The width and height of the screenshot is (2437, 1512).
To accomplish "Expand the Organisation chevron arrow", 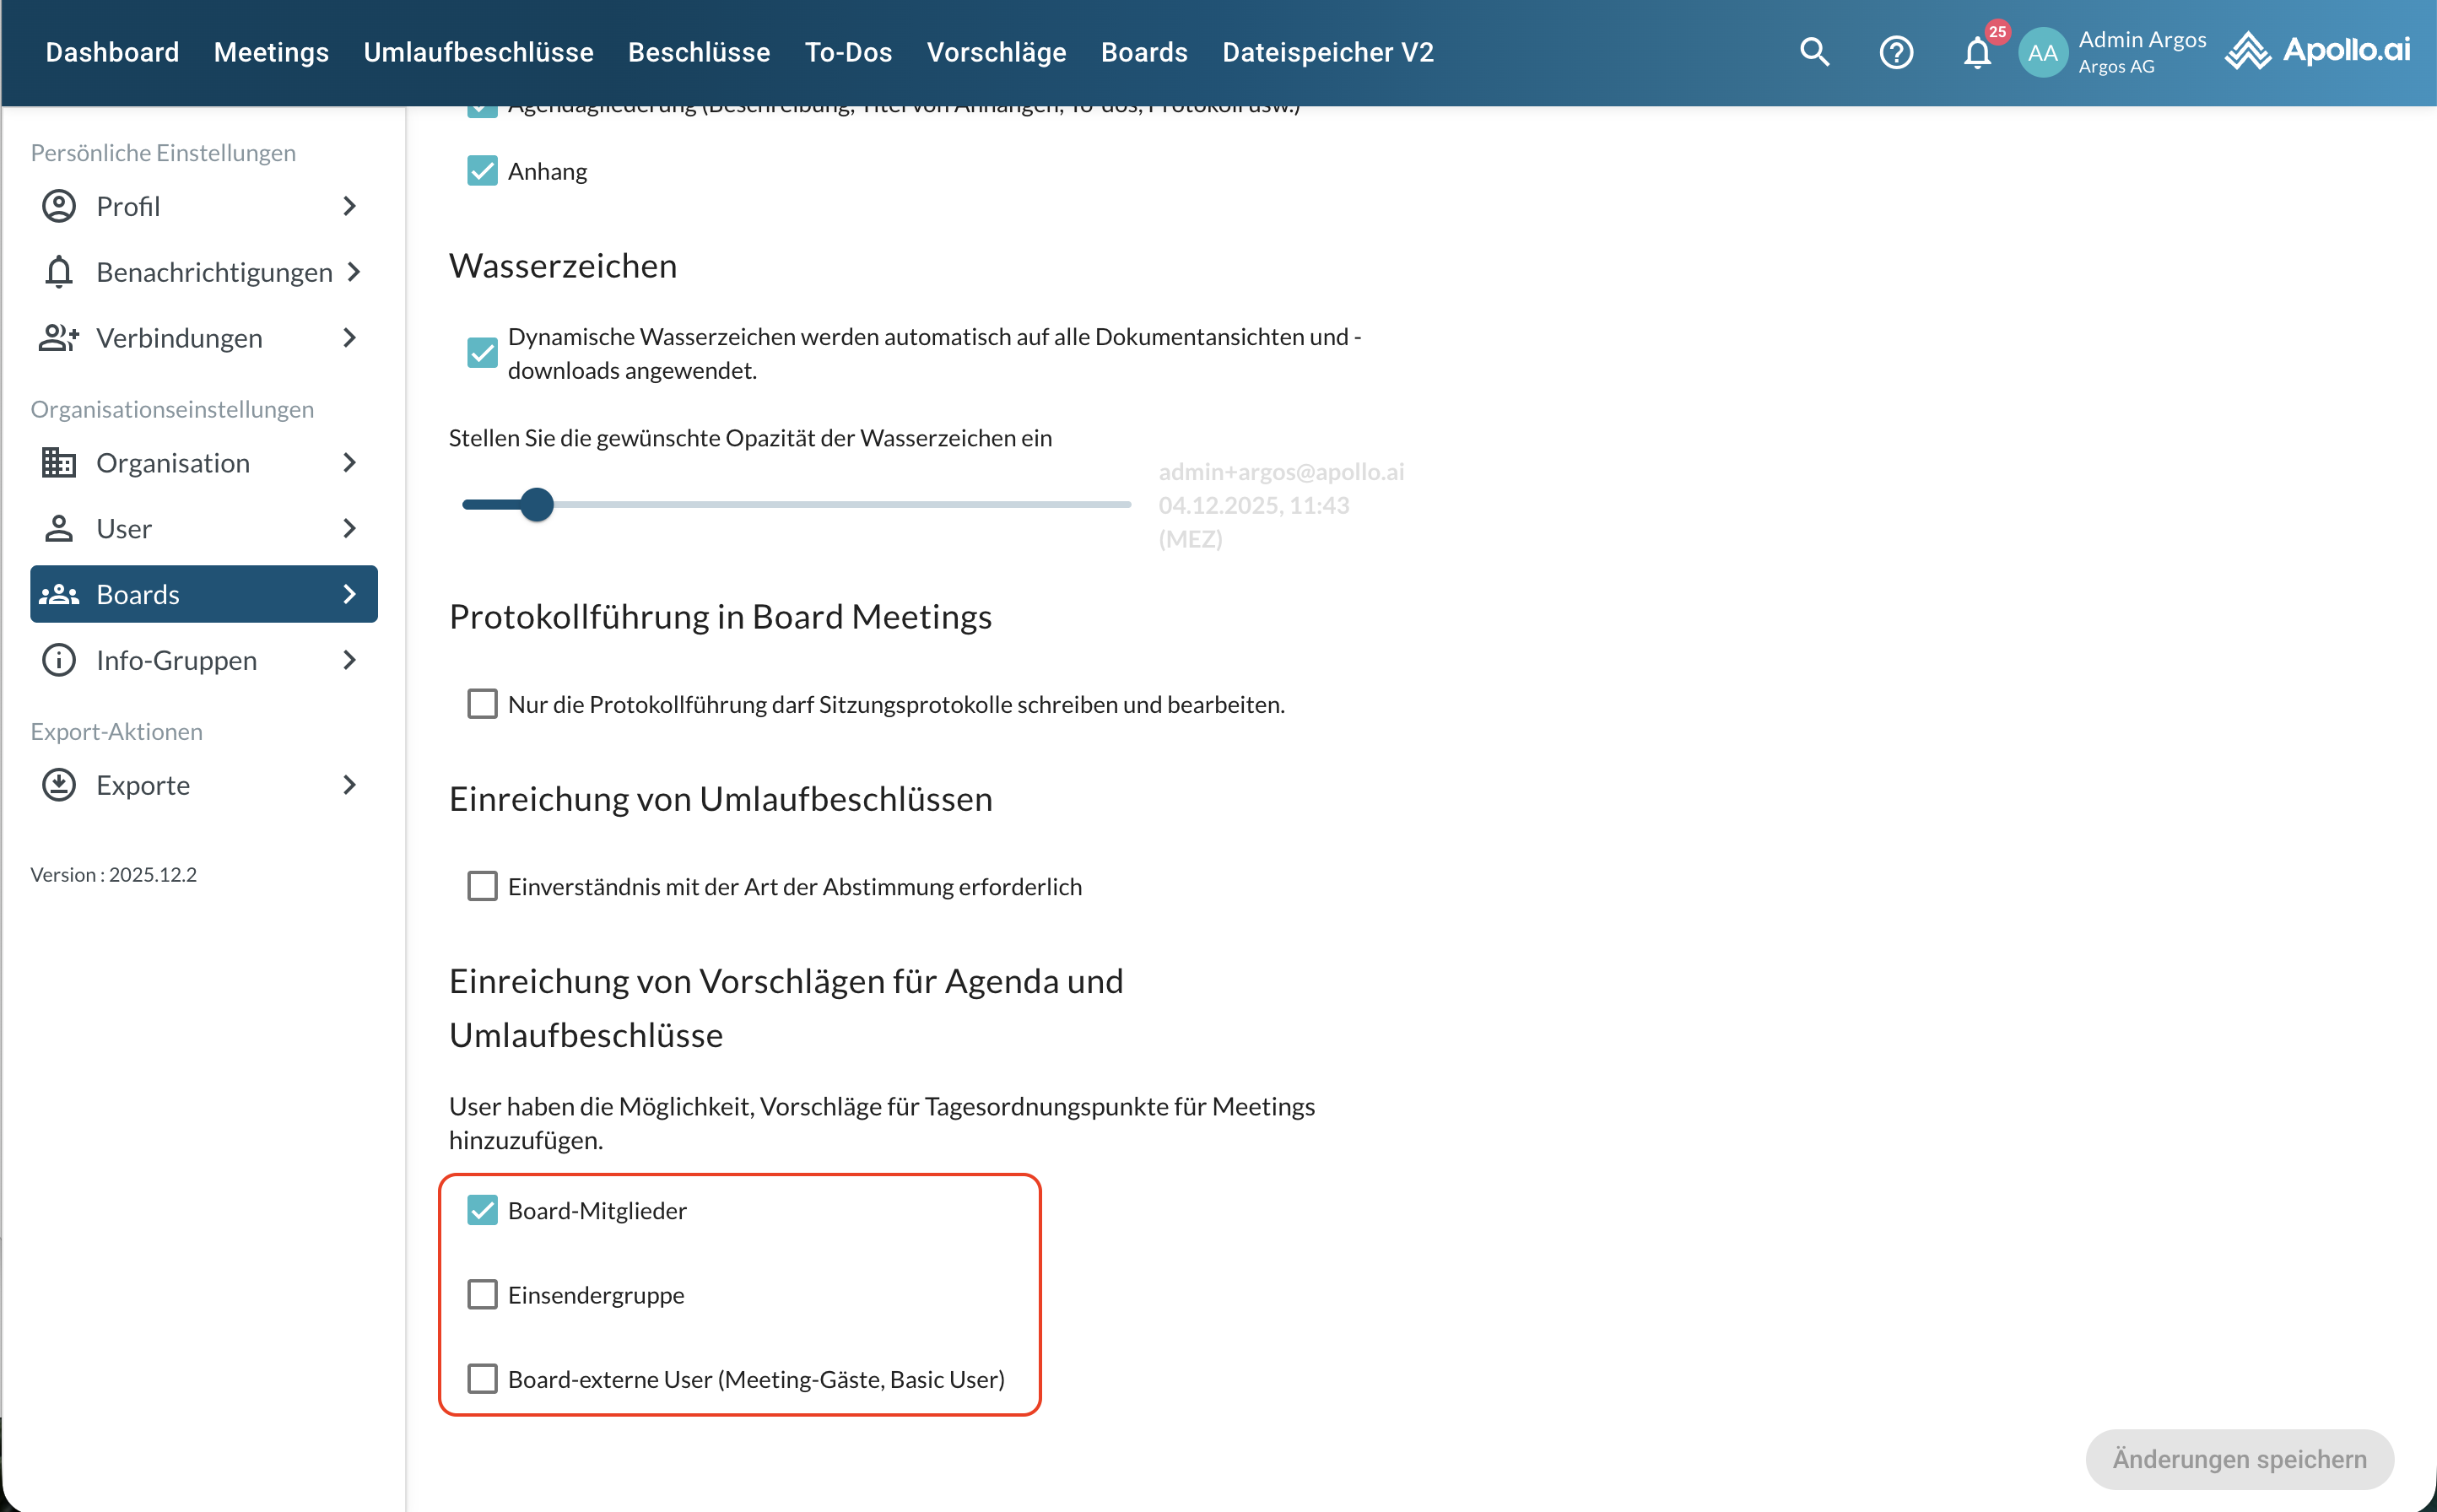I will point(349,463).
